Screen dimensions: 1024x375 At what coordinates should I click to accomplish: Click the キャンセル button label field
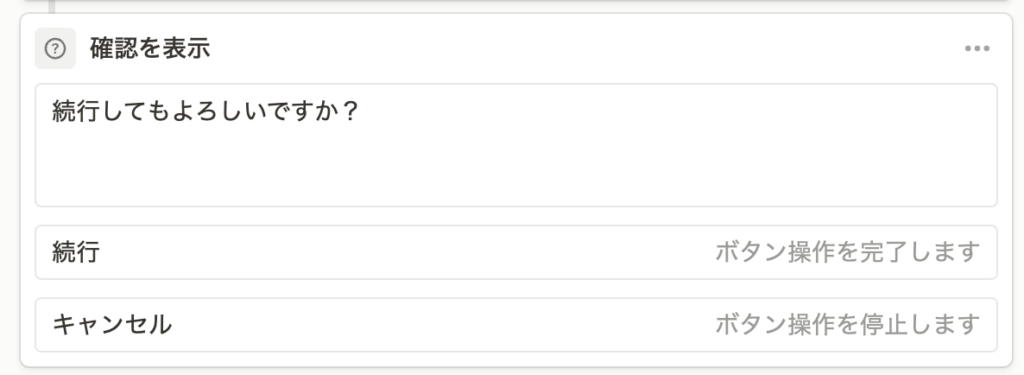click(516, 325)
